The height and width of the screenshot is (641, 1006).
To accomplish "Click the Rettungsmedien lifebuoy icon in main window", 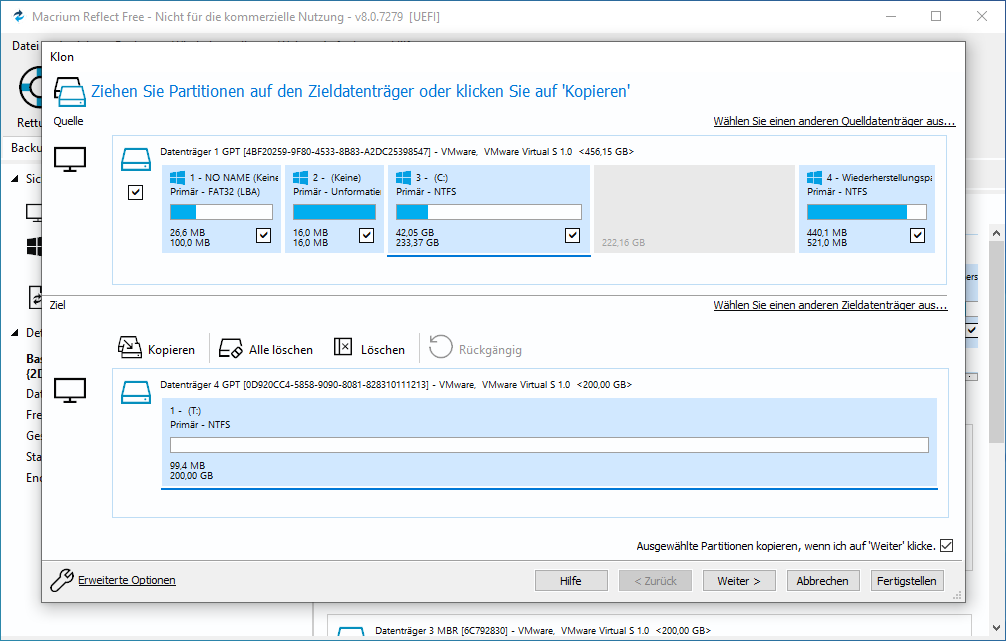I will [x=30, y=87].
